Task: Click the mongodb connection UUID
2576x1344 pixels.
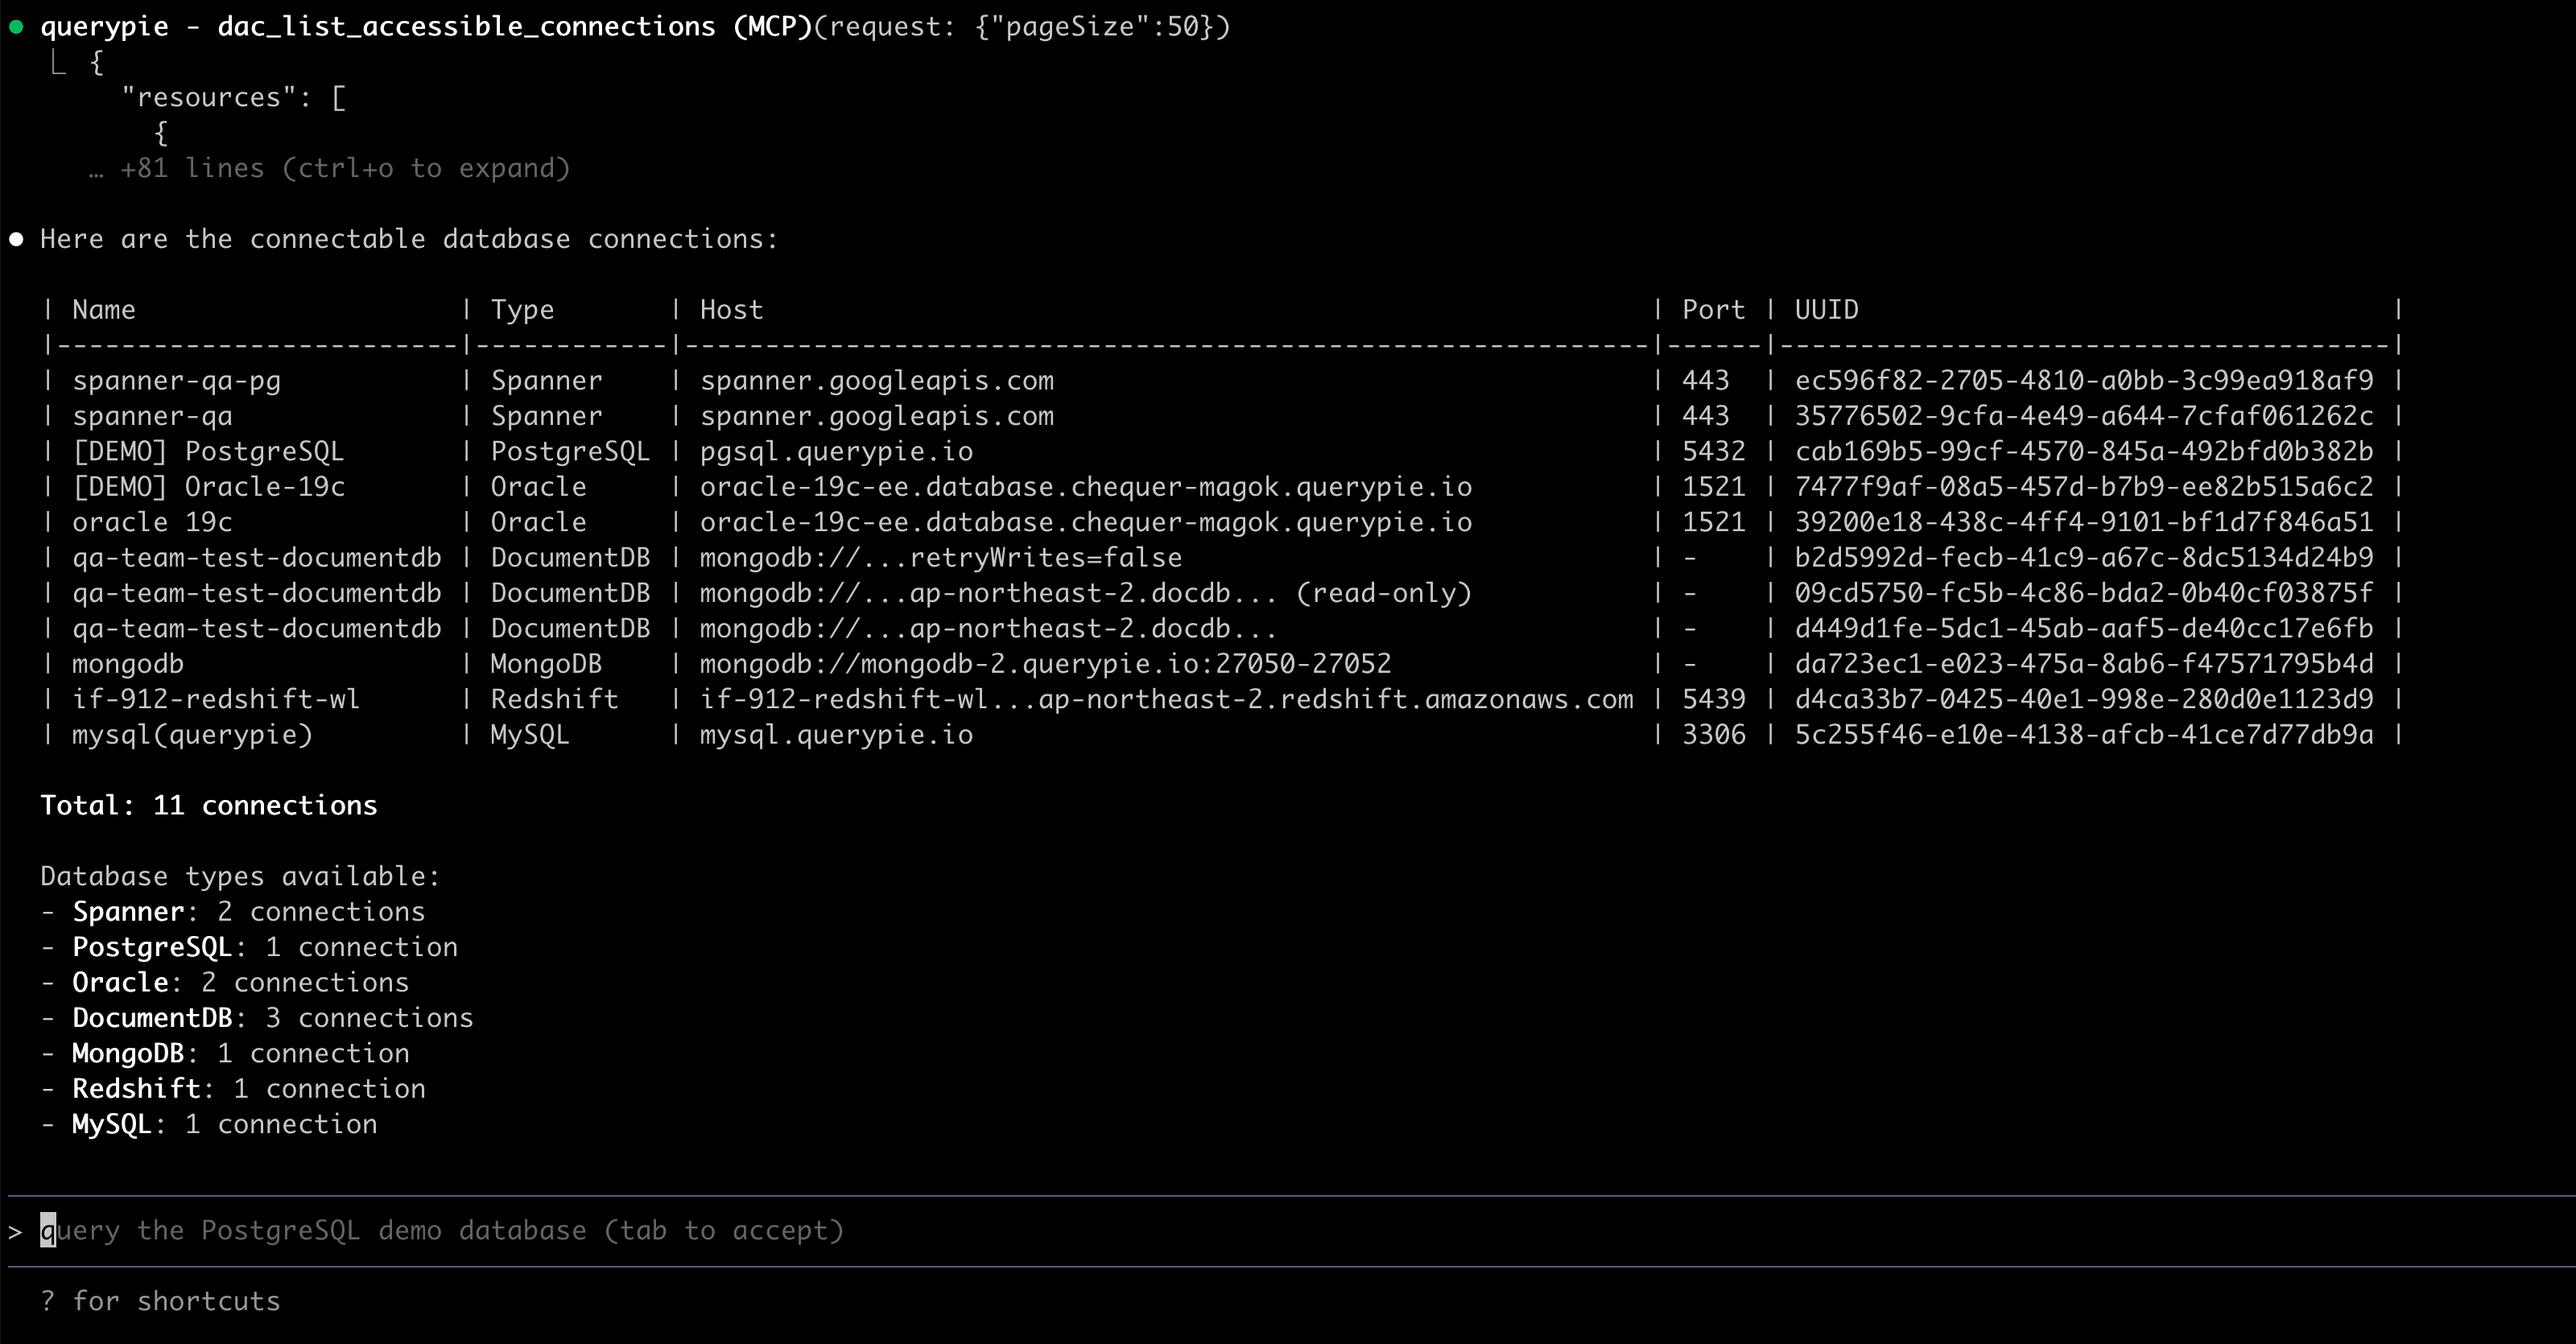Action: (x=2083, y=664)
